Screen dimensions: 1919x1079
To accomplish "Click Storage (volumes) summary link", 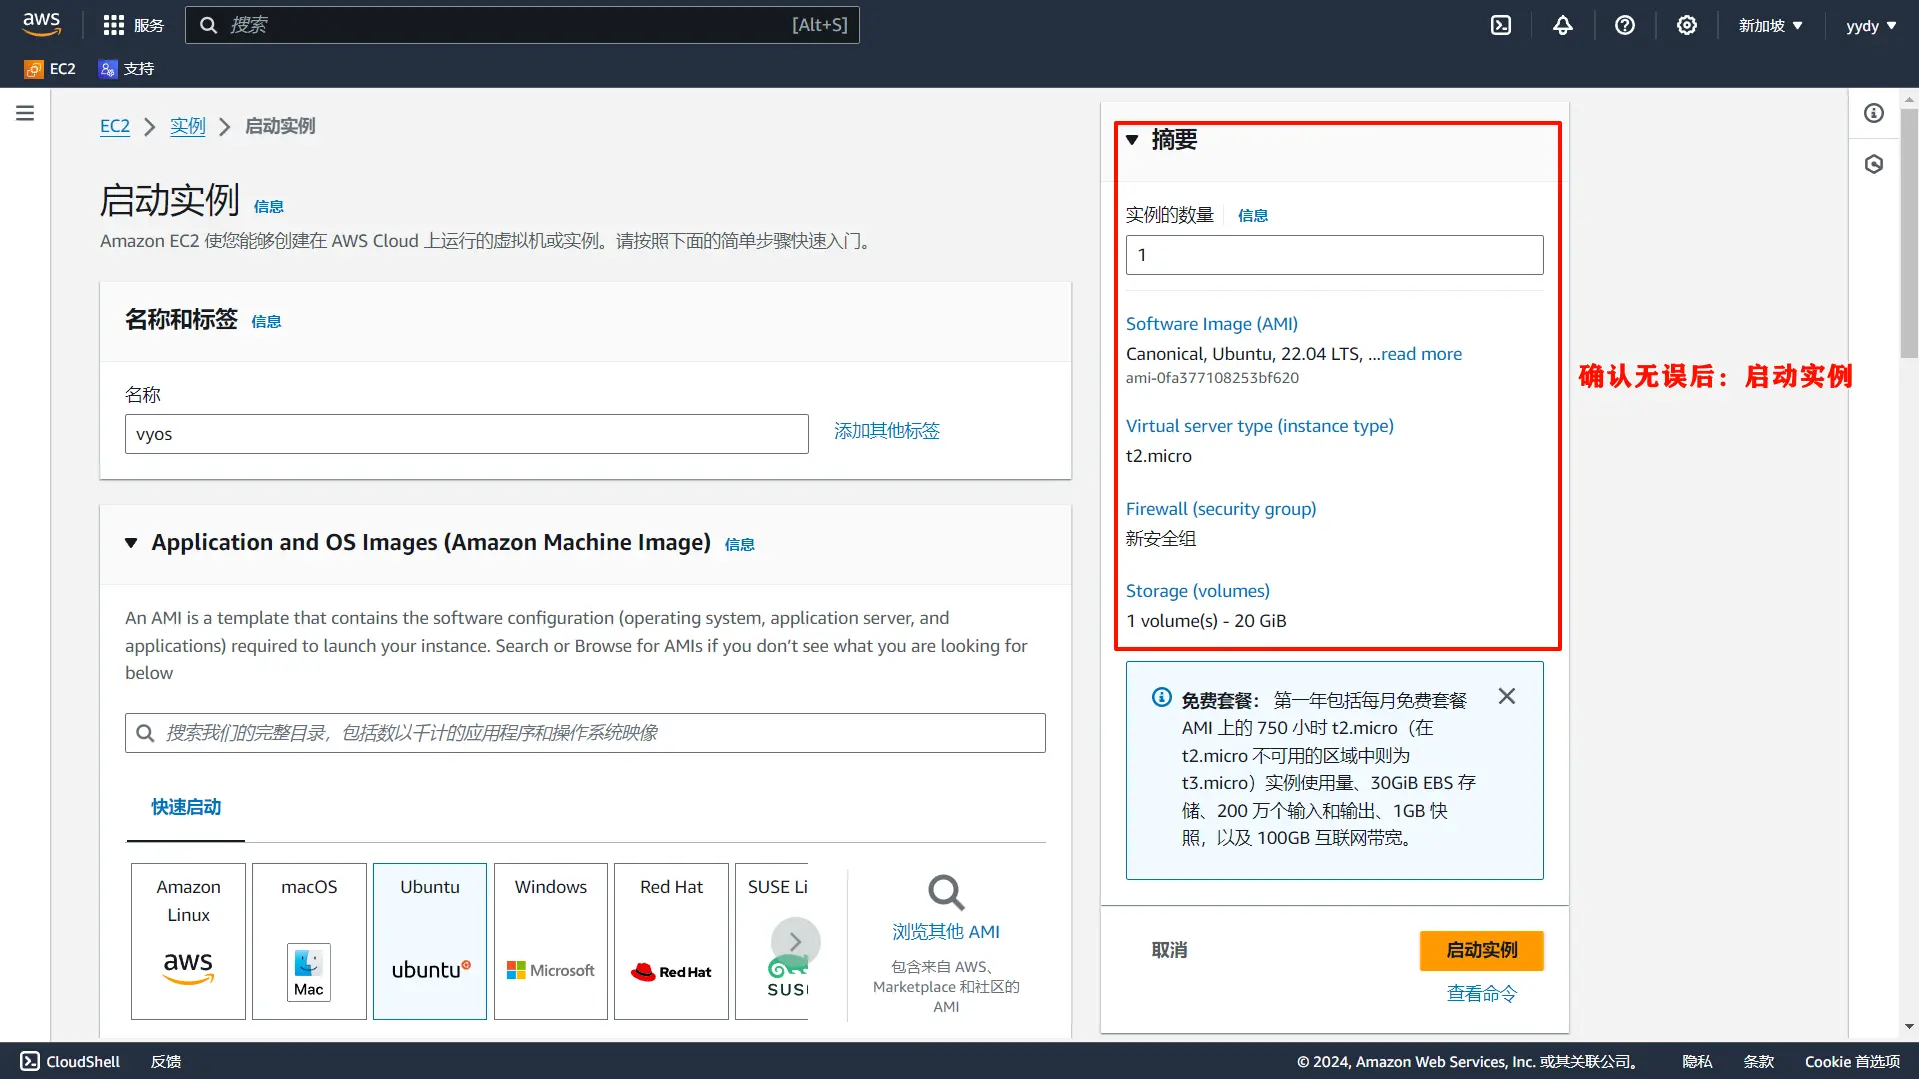I will coord(1198,591).
